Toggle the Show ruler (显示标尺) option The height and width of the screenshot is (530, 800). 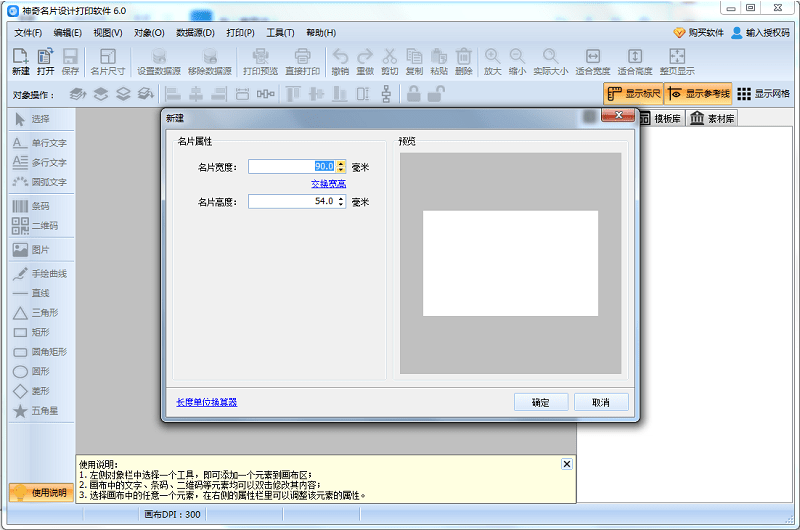(x=633, y=94)
